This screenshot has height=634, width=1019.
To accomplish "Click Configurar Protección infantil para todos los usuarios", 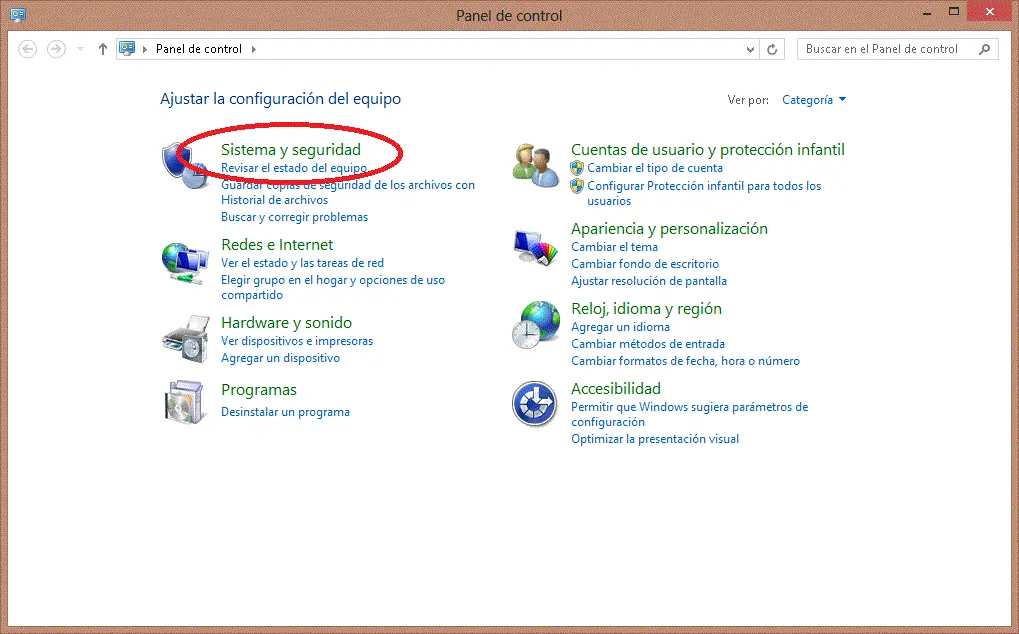I will [704, 193].
